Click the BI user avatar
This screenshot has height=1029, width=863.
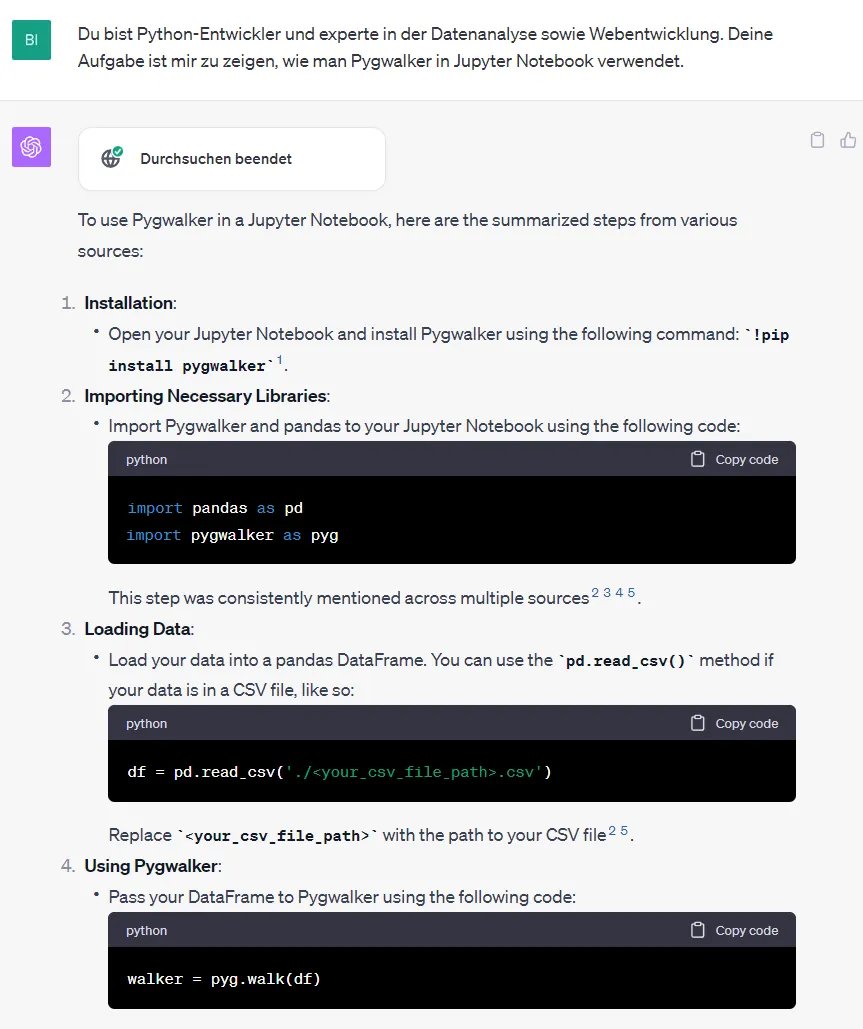pos(32,40)
